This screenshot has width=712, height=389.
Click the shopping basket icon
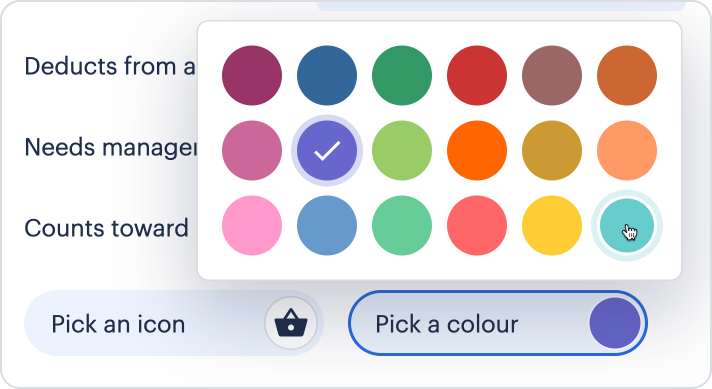[291, 323]
